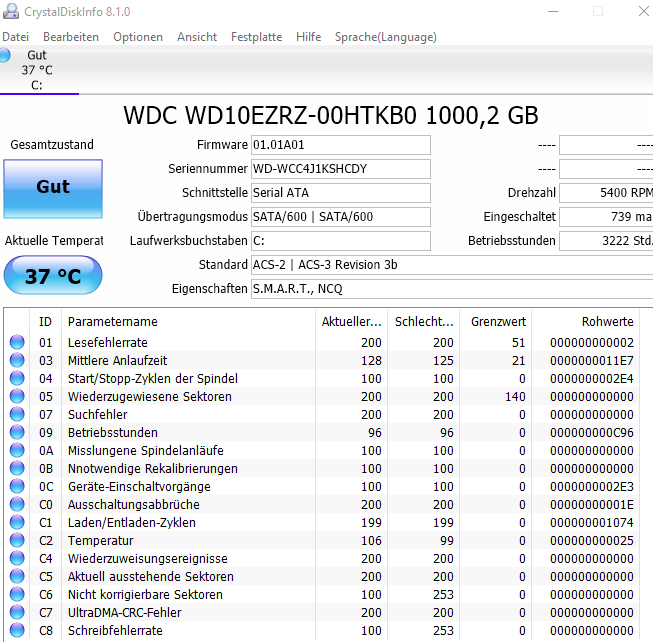Click raw value 0000000002E3 in Geräte-Einschaltvorgänge row
Image resolution: width=653 pixels, height=642 pixels.
pyautogui.click(x=592, y=487)
